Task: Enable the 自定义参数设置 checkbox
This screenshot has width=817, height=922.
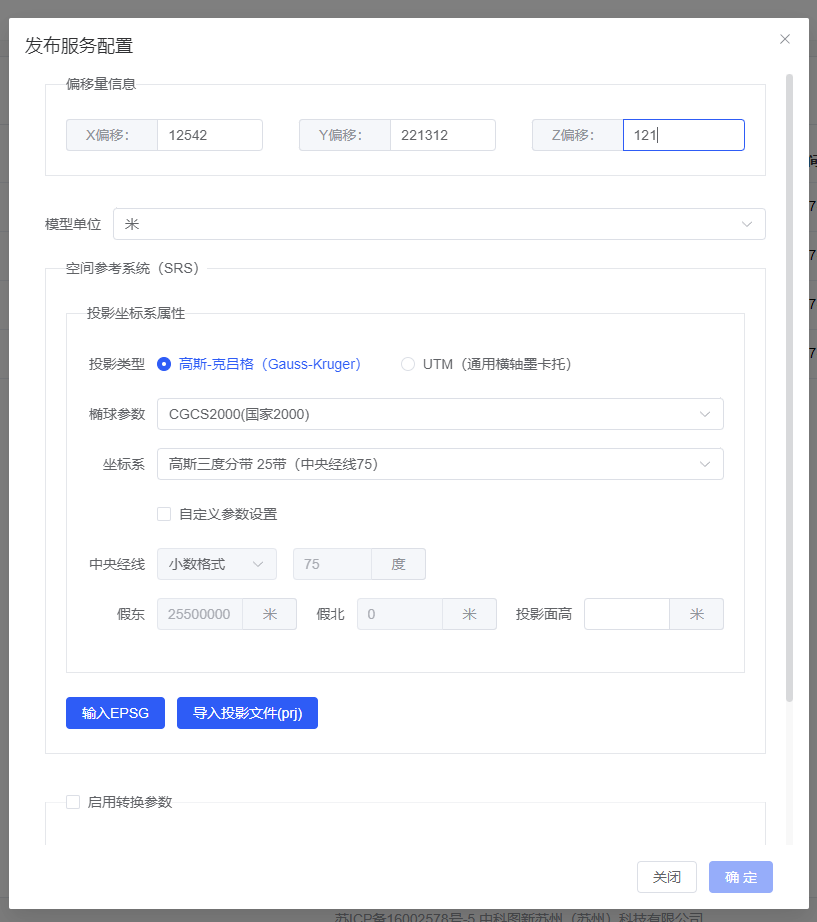Action: (x=164, y=514)
